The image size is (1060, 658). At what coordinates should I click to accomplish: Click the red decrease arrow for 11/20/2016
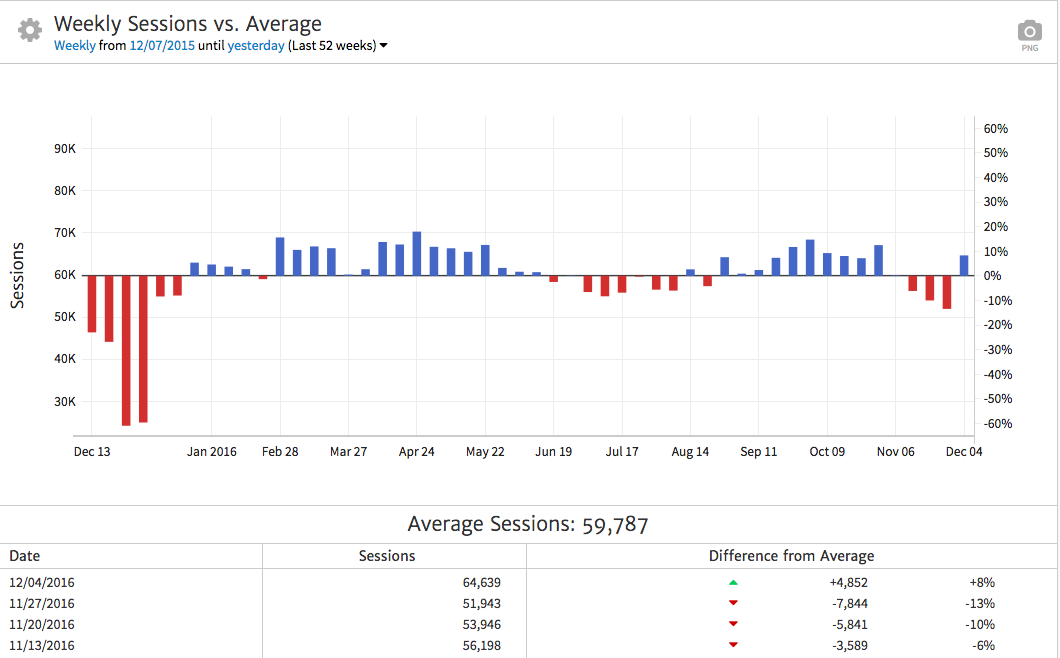(733, 624)
